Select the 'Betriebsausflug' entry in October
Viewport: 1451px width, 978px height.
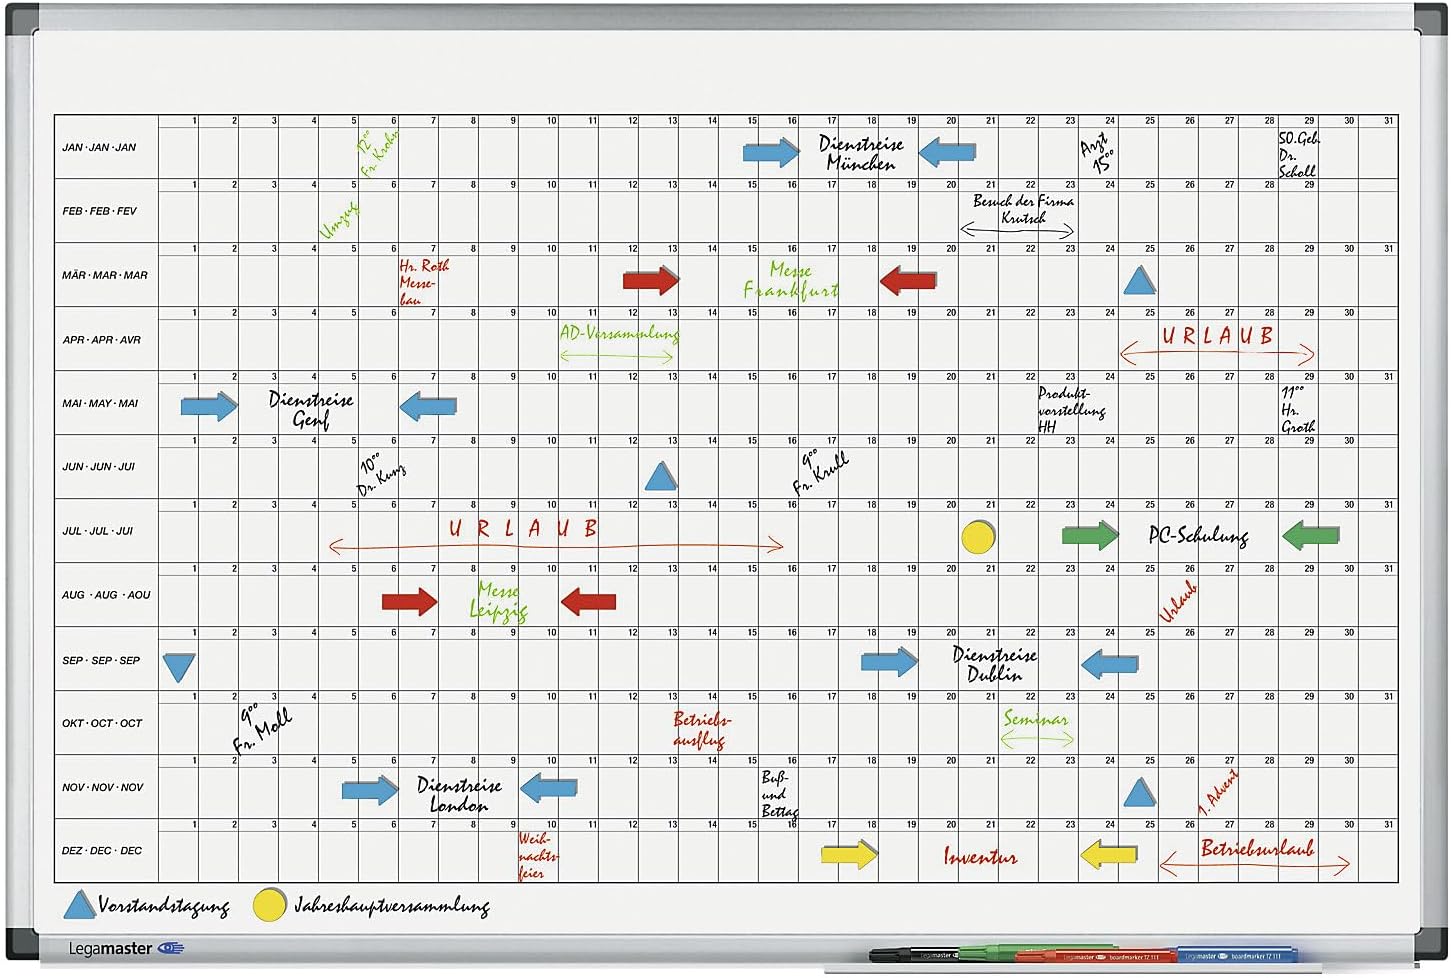[x=701, y=730]
